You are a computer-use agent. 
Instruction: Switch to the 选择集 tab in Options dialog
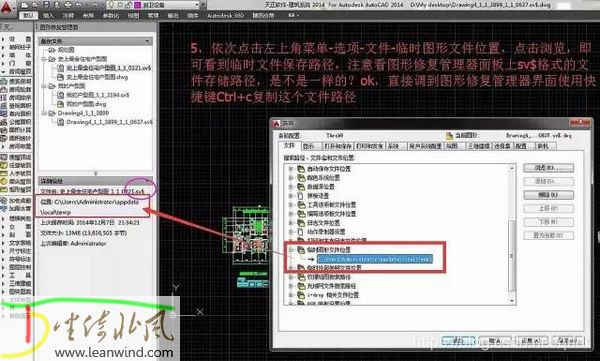click(502, 146)
